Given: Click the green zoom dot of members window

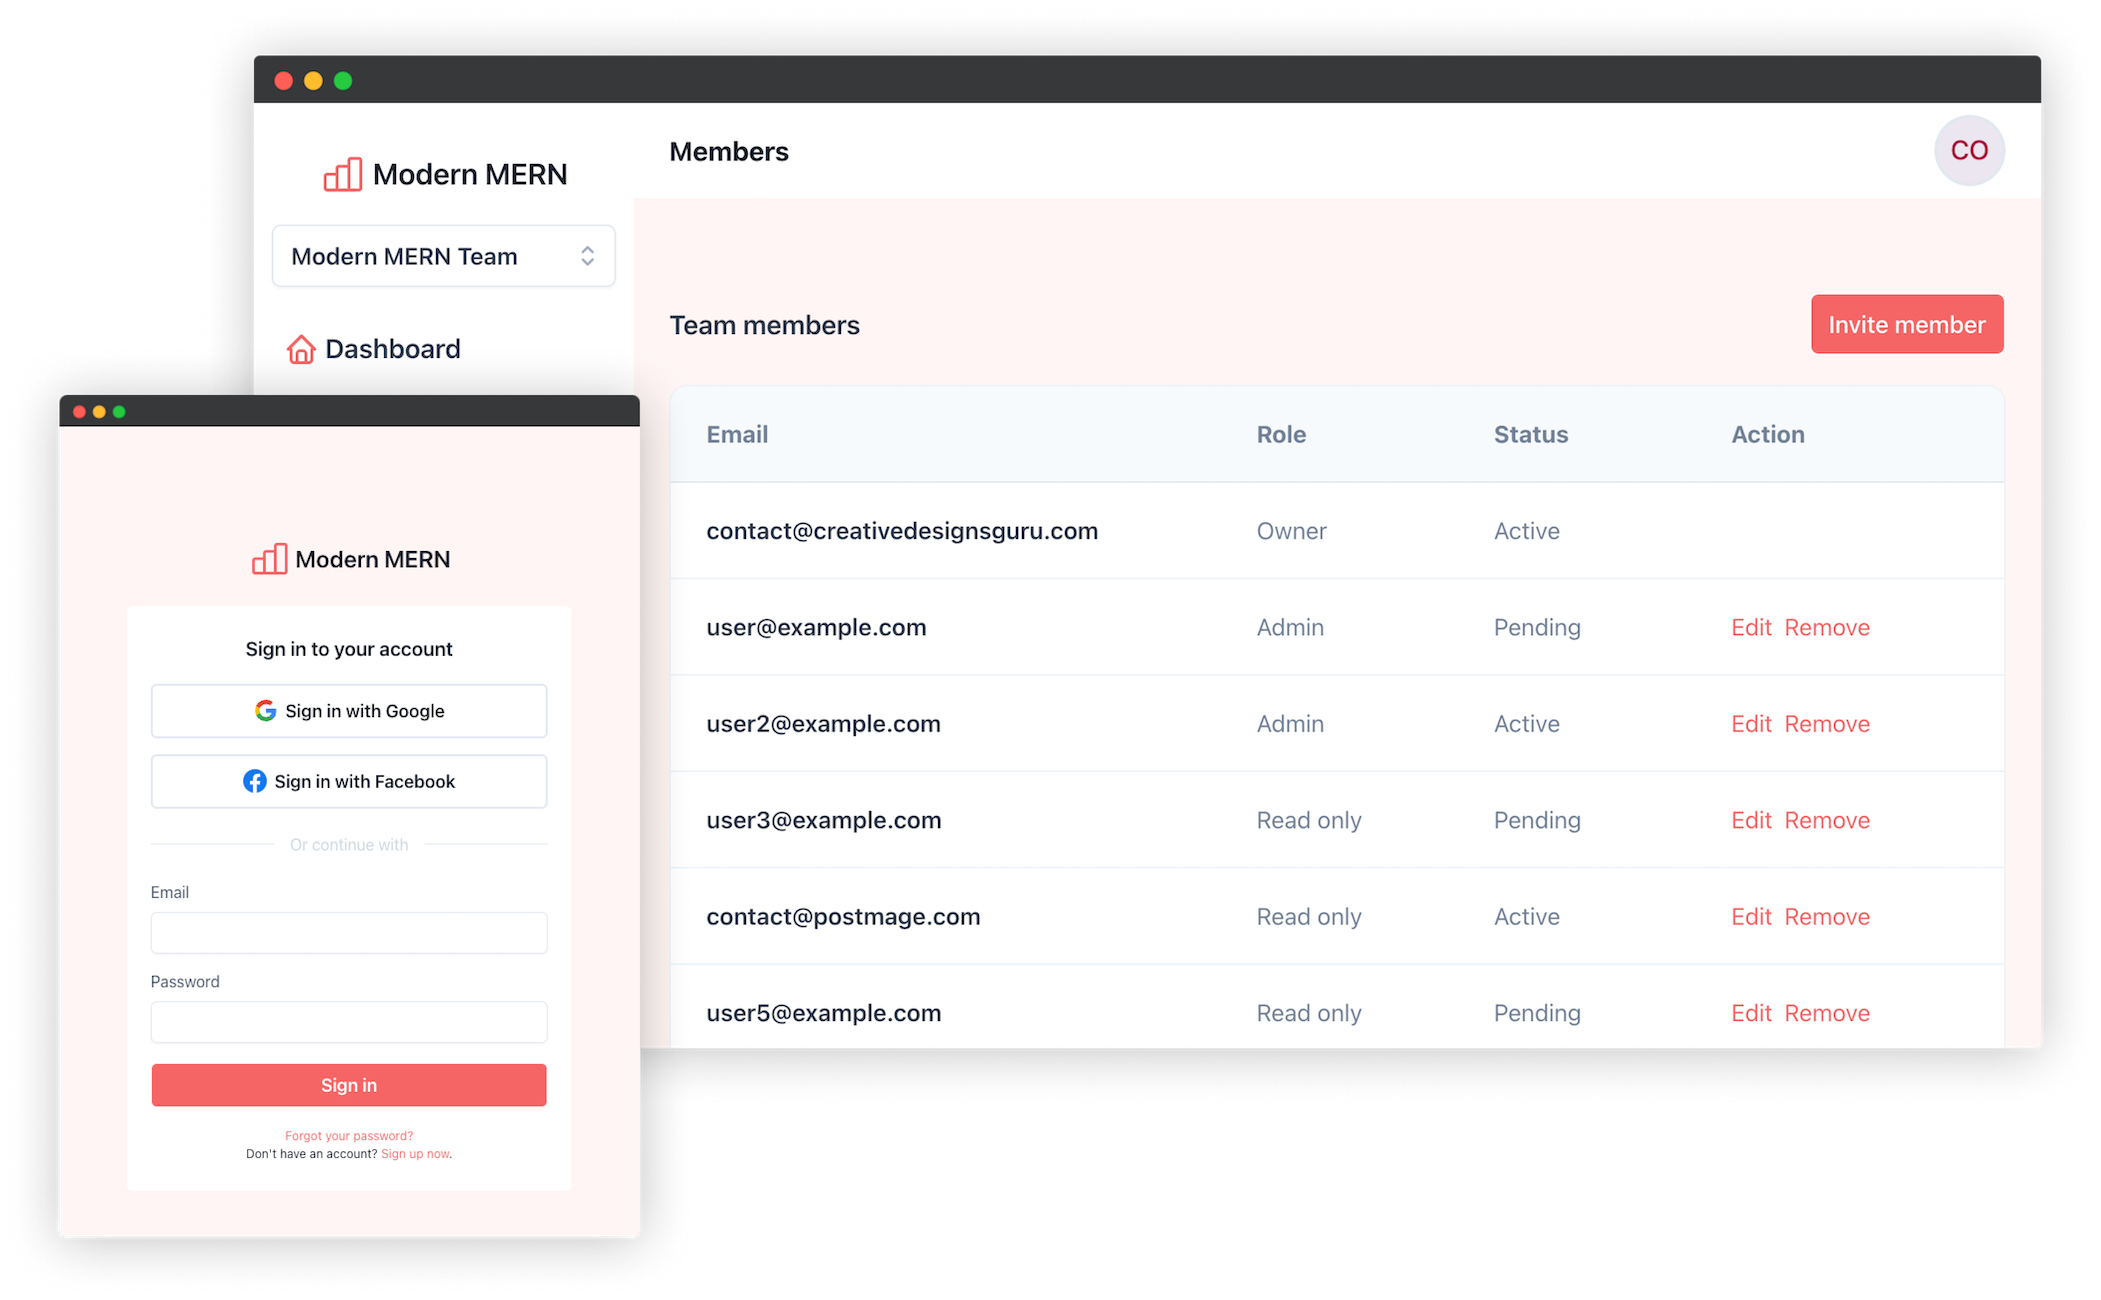Looking at the screenshot, I should (344, 80).
